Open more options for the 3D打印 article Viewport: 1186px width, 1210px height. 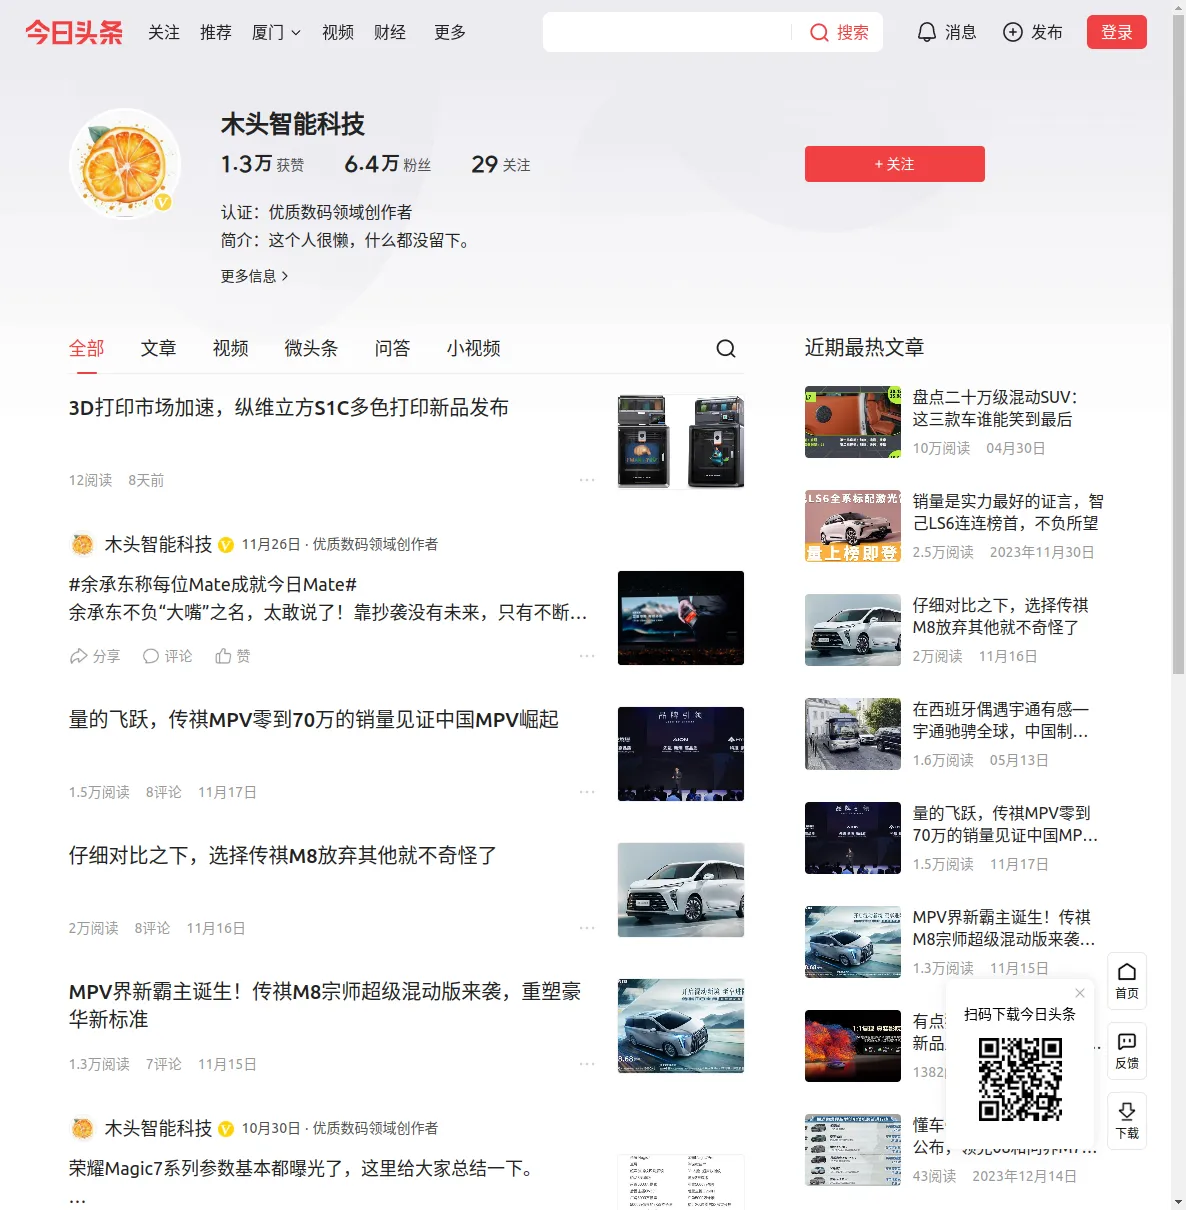point(587,480)
